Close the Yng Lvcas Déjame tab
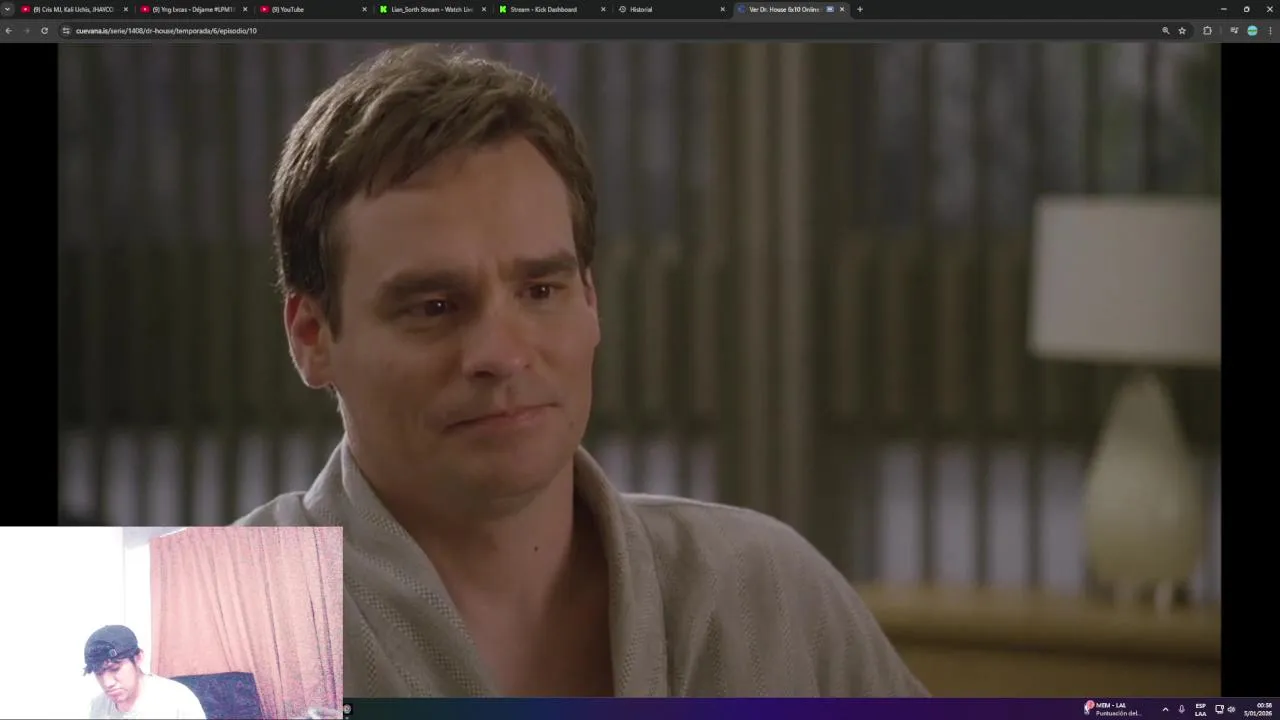 tap(245, 9)
